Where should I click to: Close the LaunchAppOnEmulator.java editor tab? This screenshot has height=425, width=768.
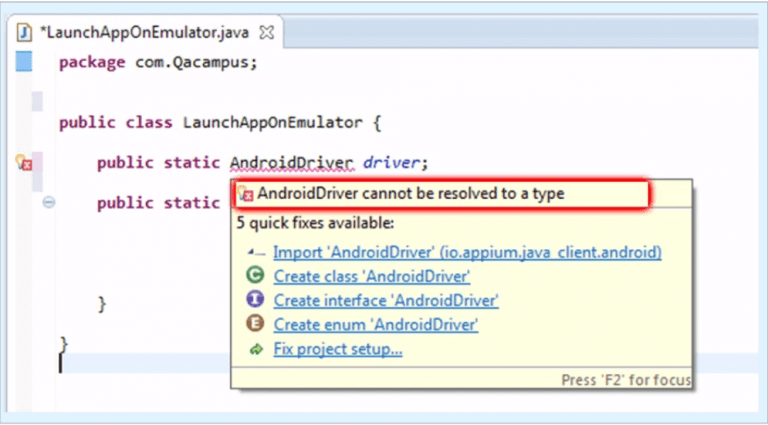click(267, 32)
